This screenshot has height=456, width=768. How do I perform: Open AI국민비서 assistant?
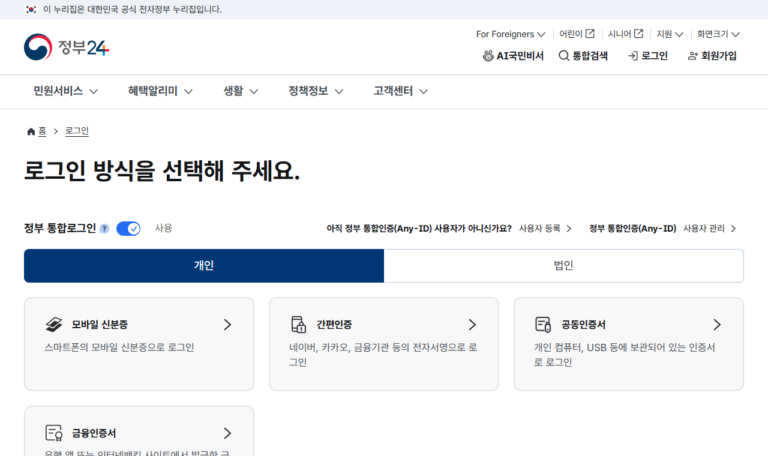(x=513, y=56)
